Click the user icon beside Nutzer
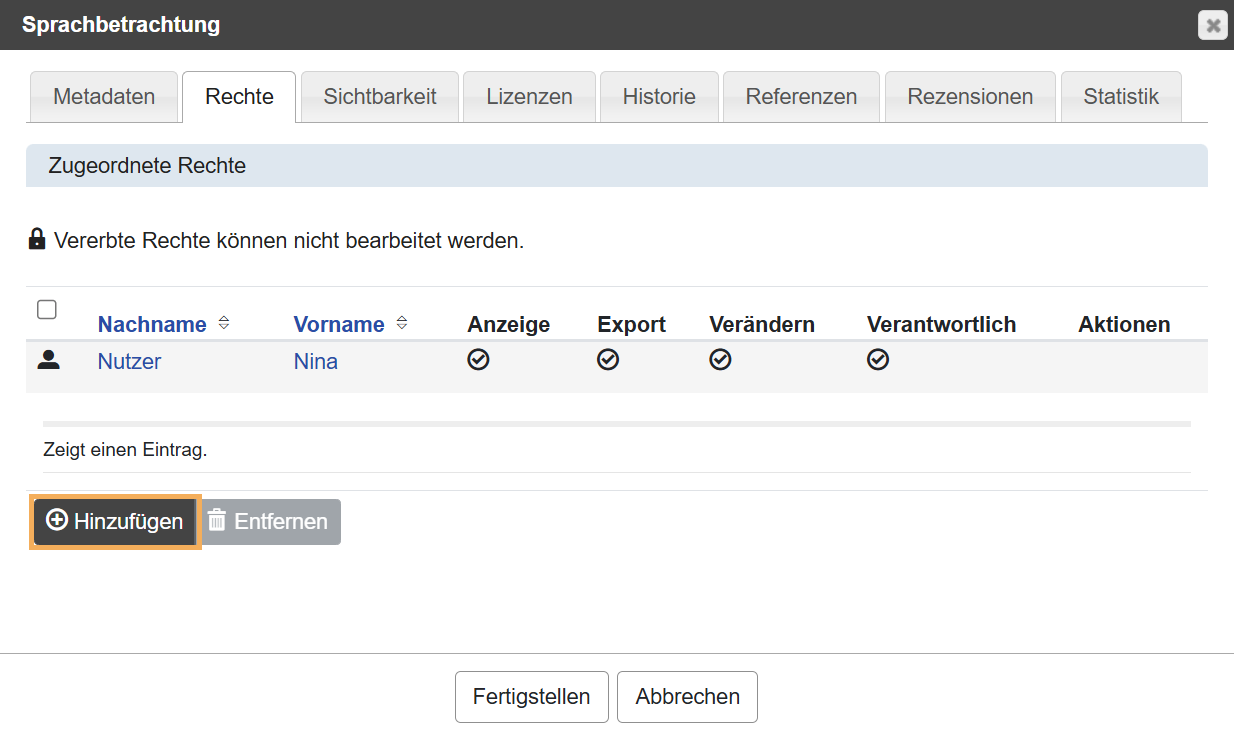Viewport: 1239px width, 736px height. [48, 361]
